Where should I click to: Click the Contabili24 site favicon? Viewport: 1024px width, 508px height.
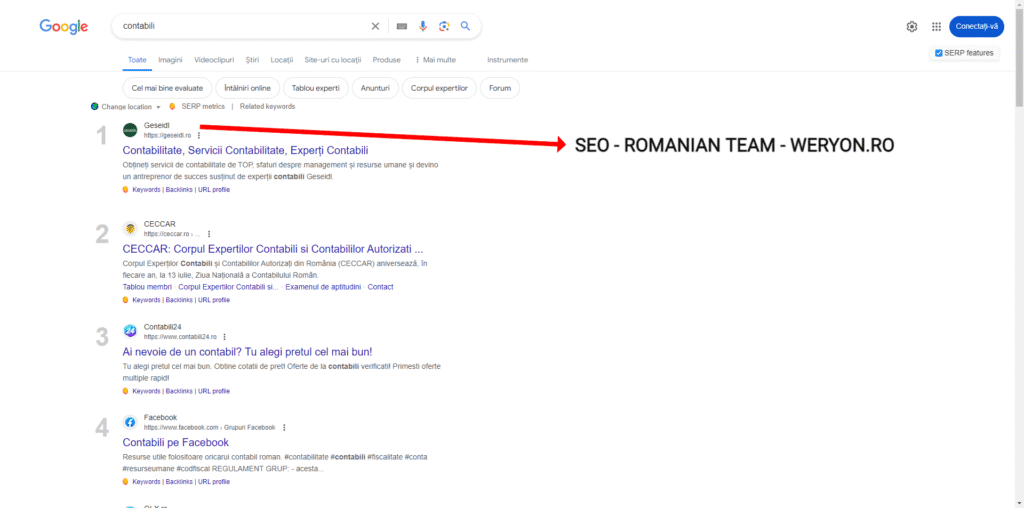tap(130, 331)
